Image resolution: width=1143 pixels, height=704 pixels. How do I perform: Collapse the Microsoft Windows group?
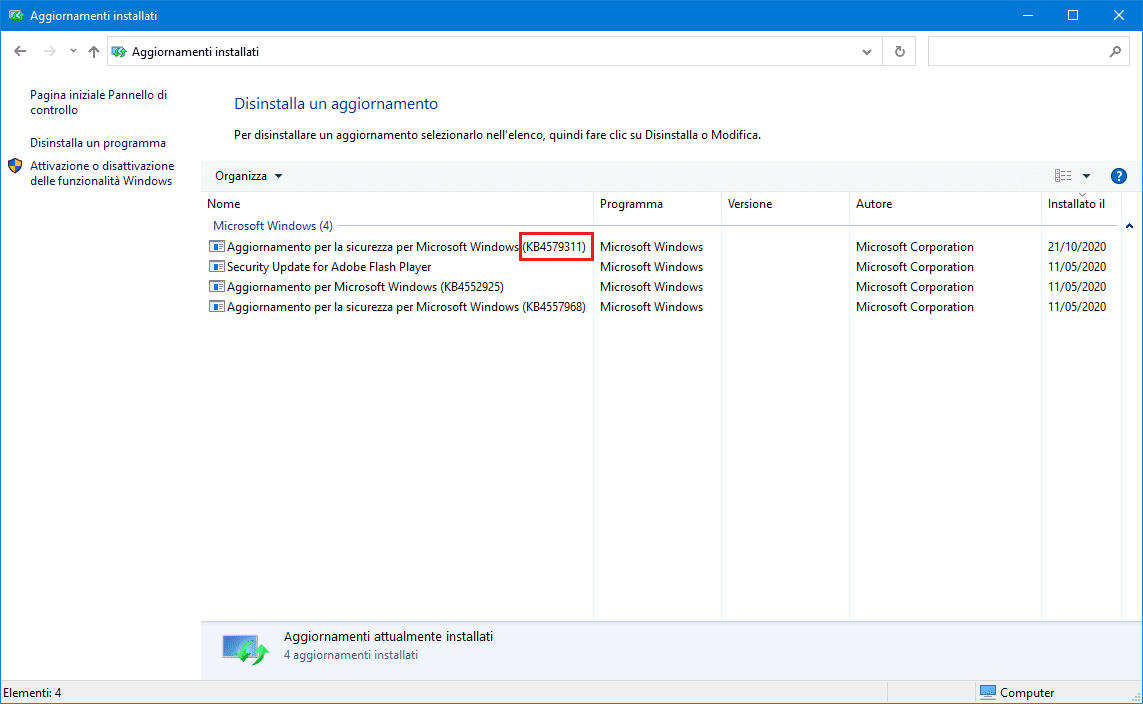click(x=1129, y=226)
